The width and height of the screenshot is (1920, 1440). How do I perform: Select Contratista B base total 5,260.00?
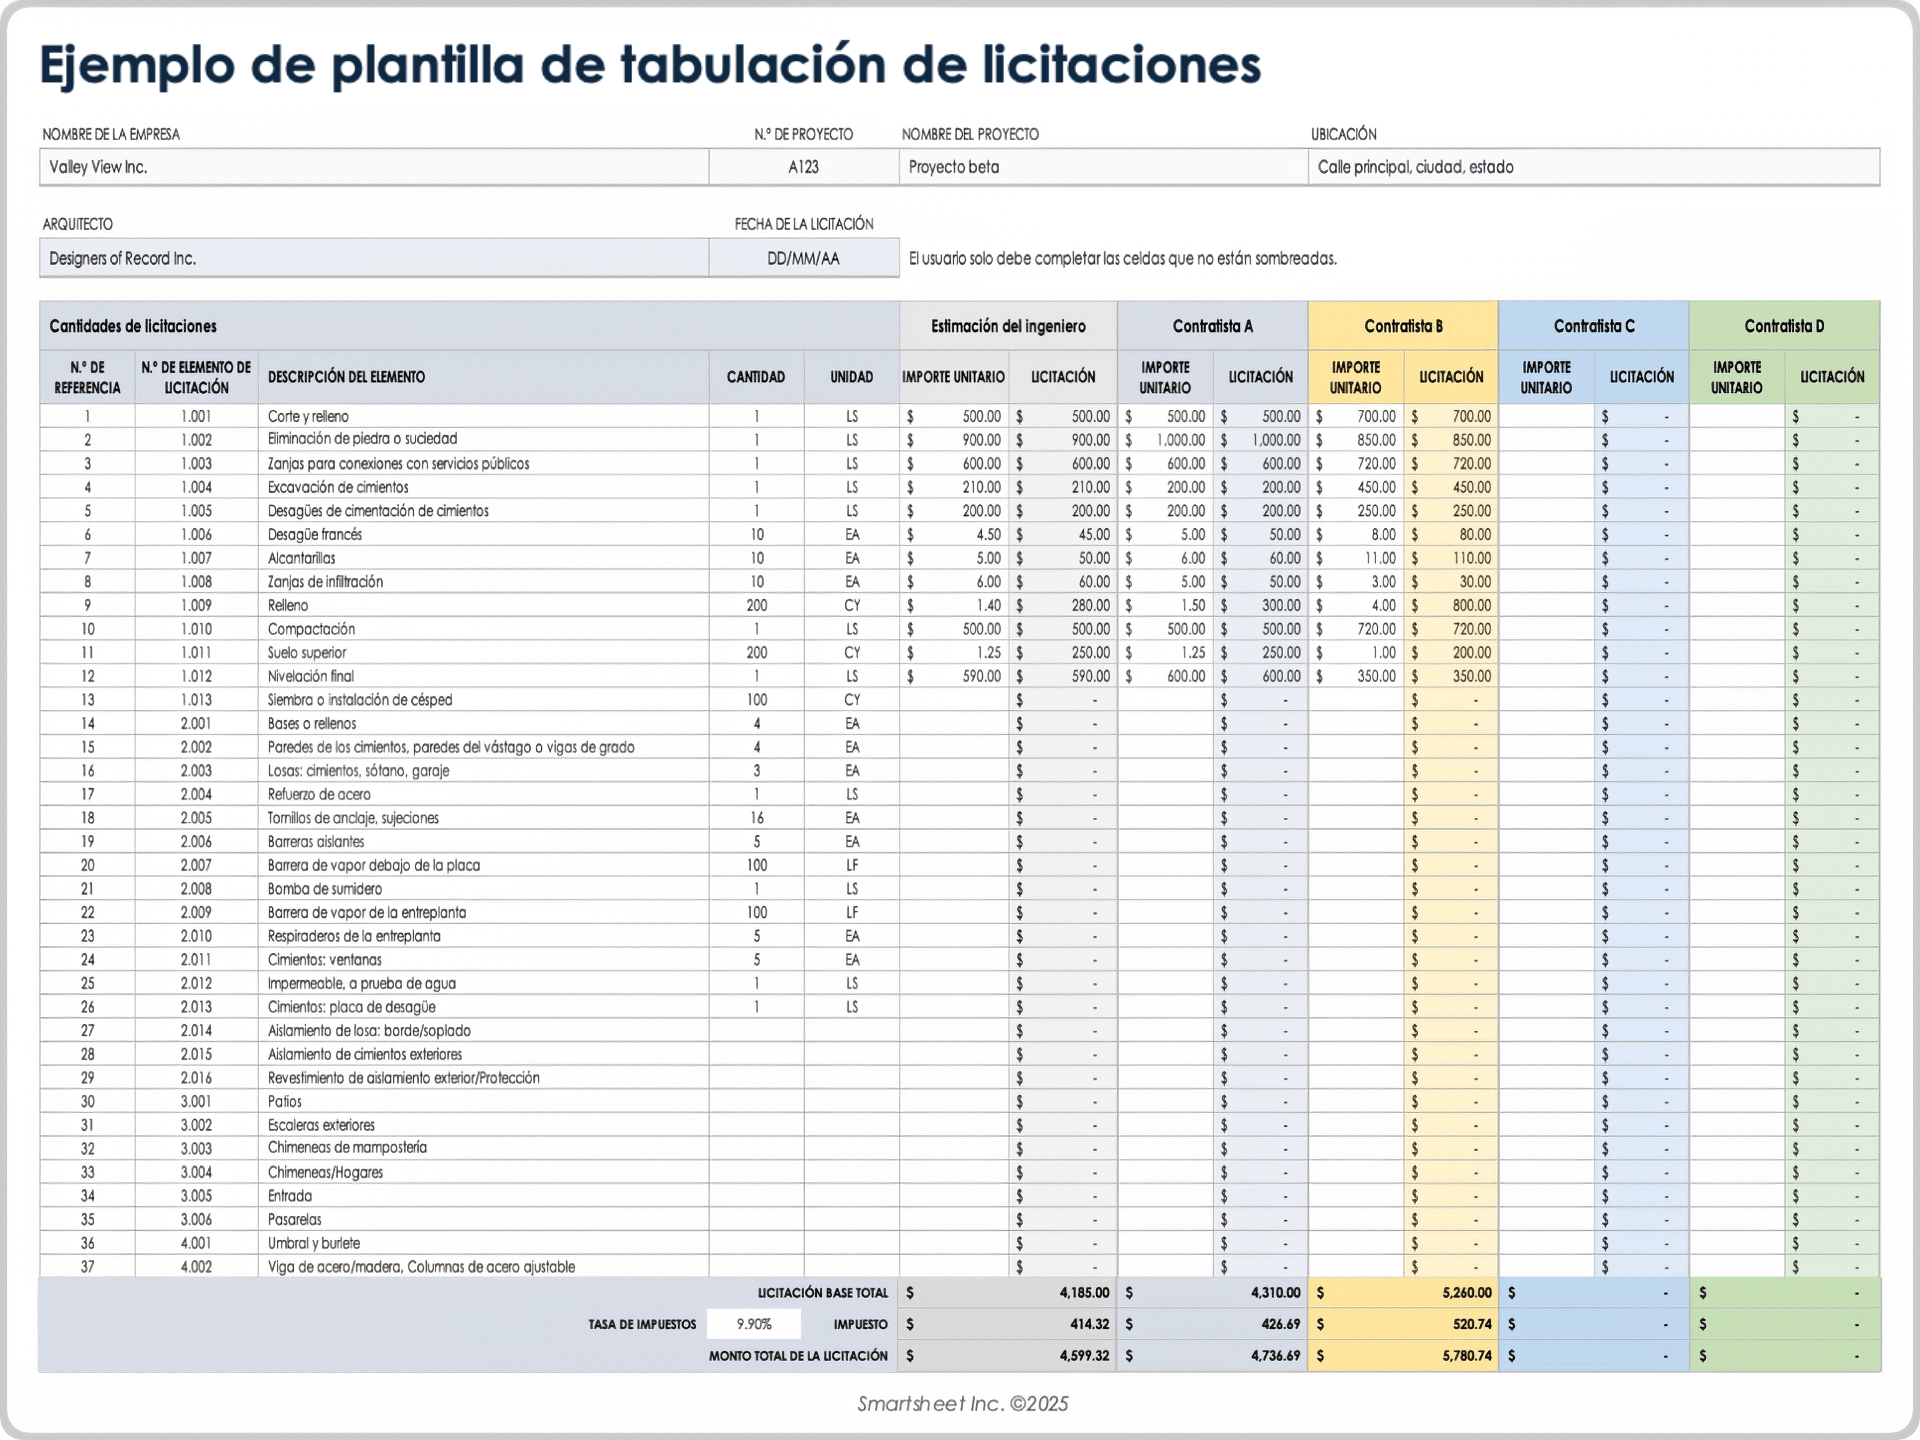1403,1293
